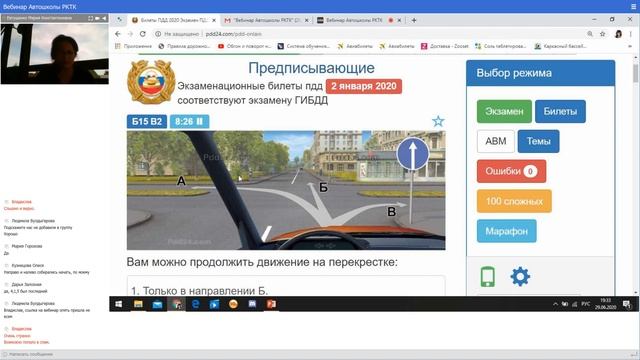The image size is (640, 360).
Task: Open the Mail app in taskbar
Action: 157,304
